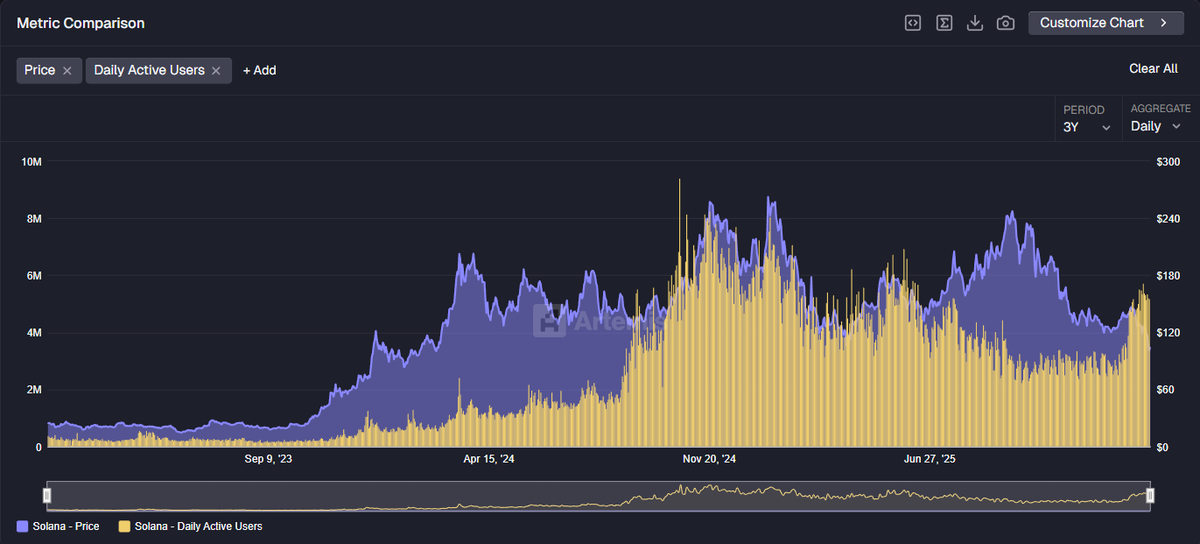
Task: Click the sigma formula icon
Action: [944, 23]
